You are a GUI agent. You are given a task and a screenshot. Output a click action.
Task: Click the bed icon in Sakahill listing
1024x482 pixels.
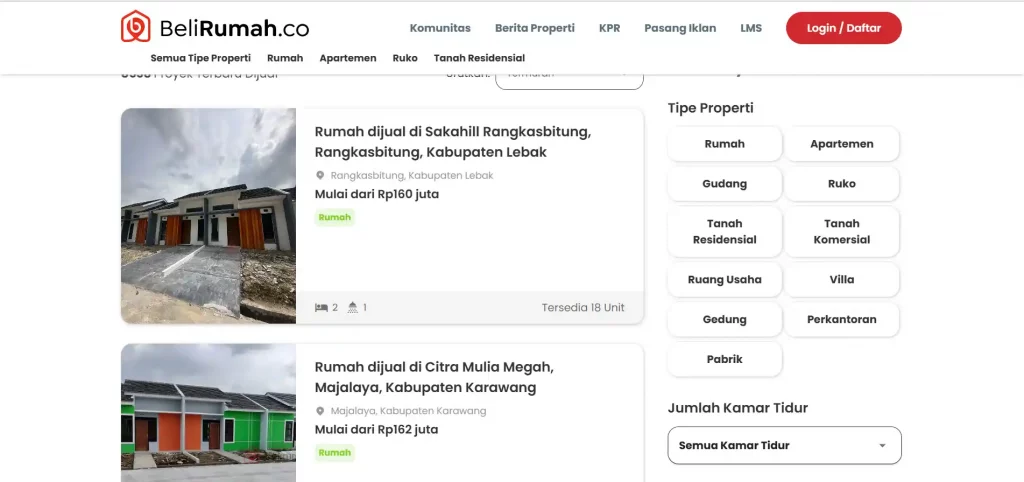click(x=321, y=308)
